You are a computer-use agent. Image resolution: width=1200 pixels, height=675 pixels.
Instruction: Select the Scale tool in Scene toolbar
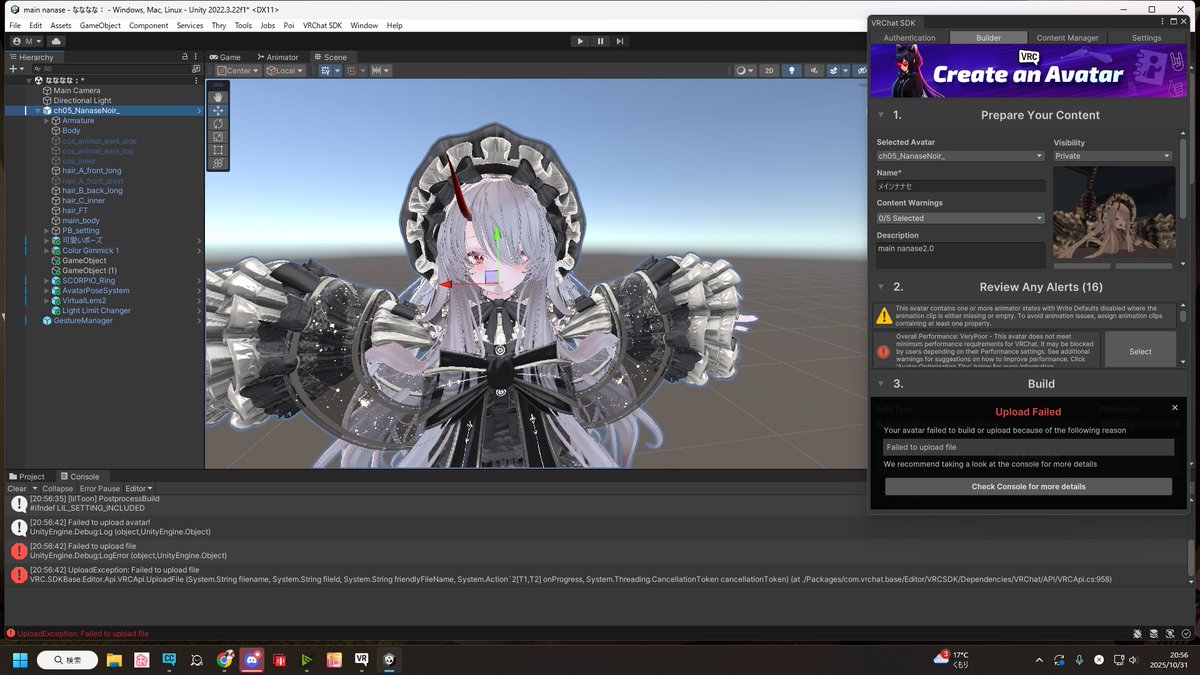tap(219, 137)
